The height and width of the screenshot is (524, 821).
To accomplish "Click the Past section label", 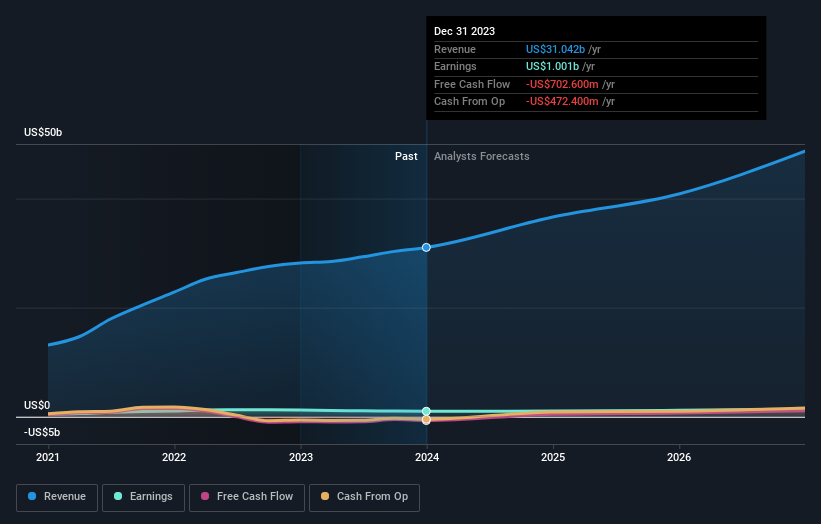I will pyautogui.click(x=406, y=156).
